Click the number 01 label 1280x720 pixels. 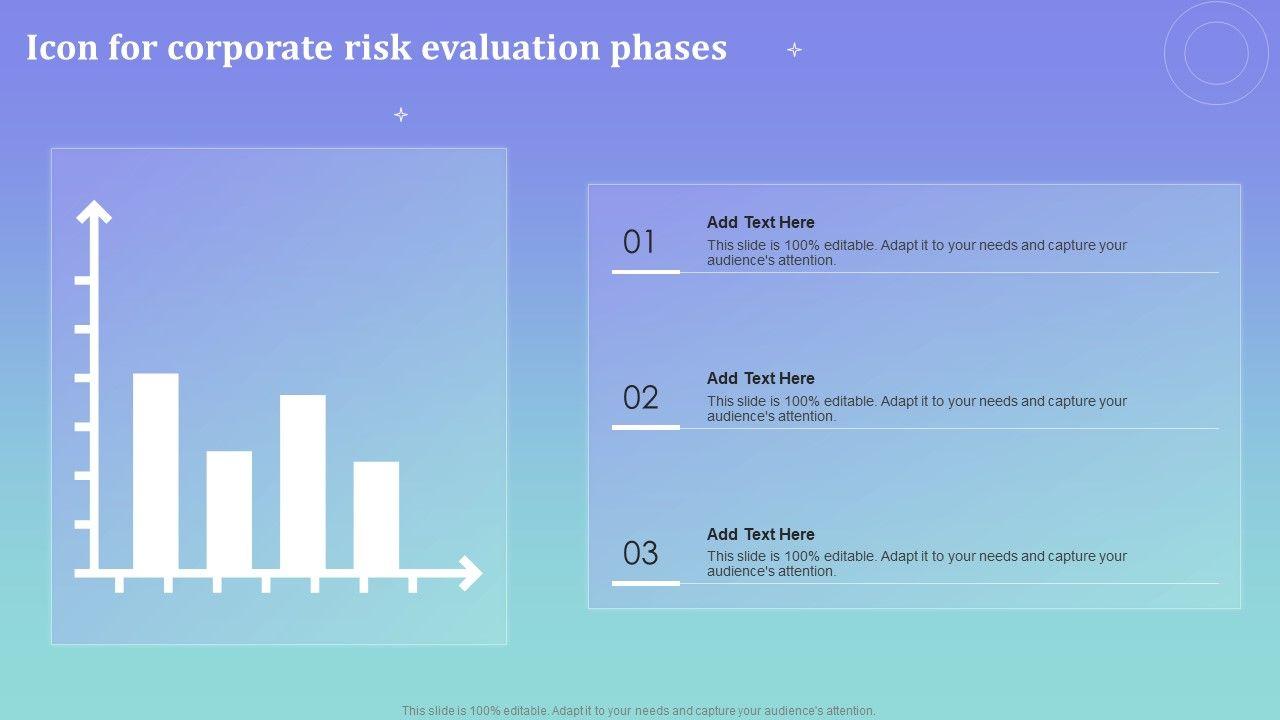tap(640, 242)
